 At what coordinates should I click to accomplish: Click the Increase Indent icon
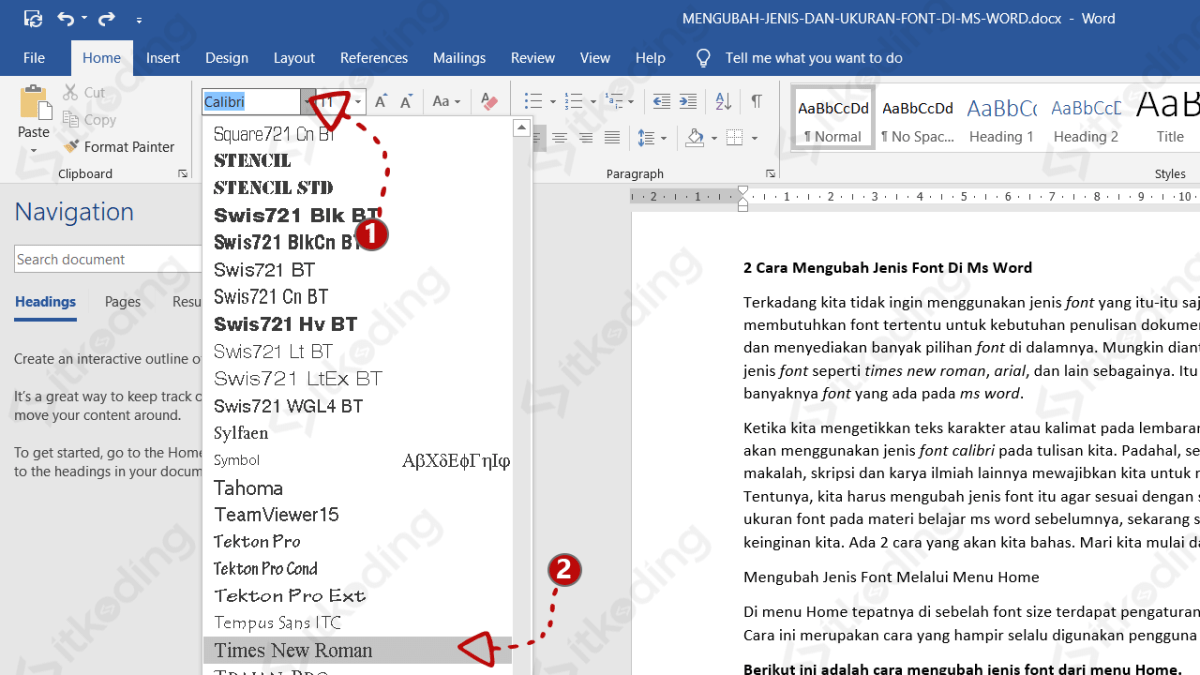pos(688,102)
